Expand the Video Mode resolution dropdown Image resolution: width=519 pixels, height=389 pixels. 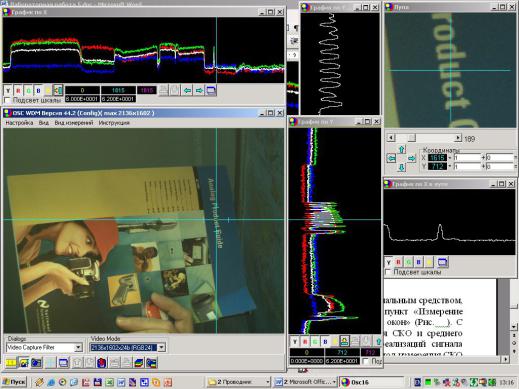coord(161,347)
